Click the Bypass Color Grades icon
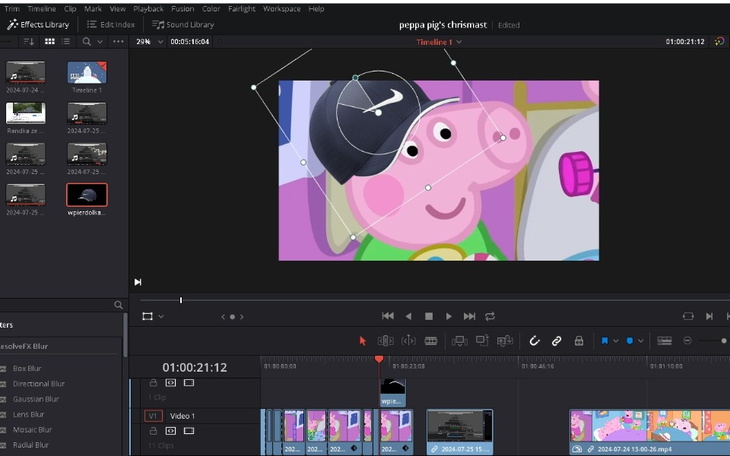This screenshot has width=730, height=456. tap(719, 41)
